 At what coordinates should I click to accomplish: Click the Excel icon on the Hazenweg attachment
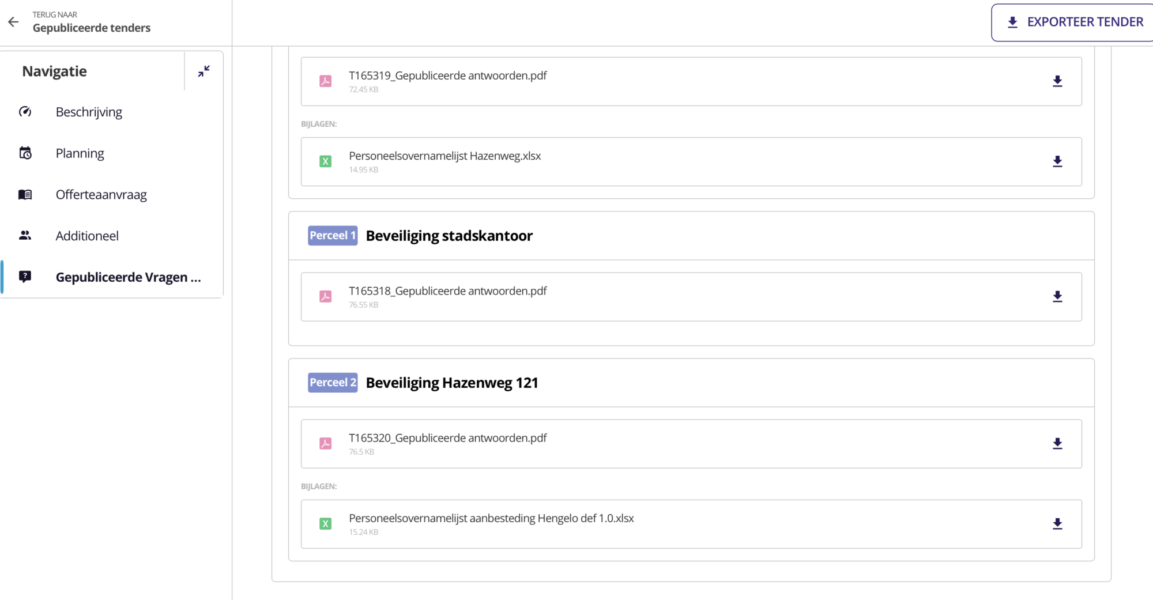click(325, 161)
